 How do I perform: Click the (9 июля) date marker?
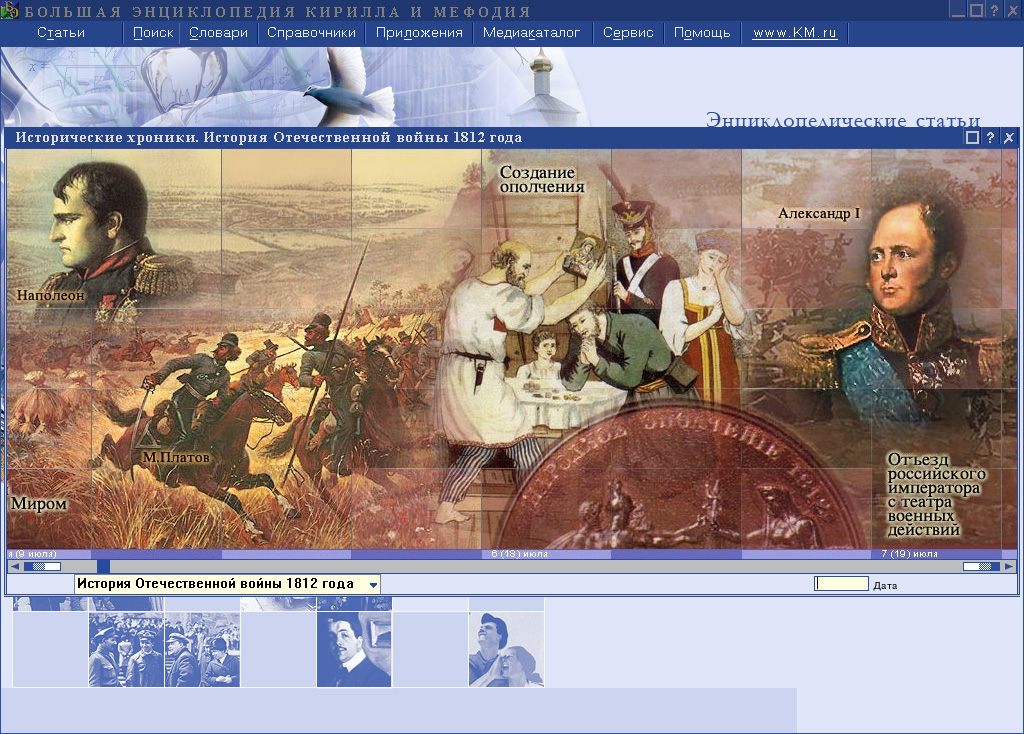(32, 554)
